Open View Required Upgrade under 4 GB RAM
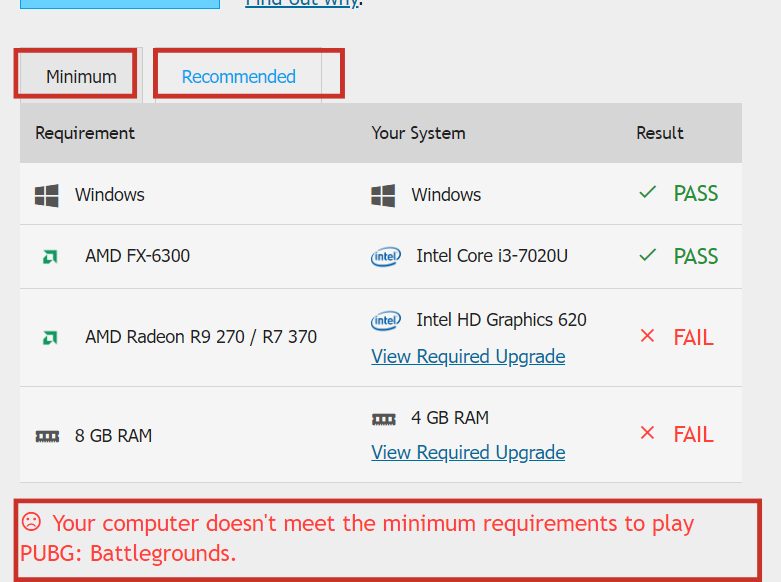The image size is (781, 582). [468, 453]
